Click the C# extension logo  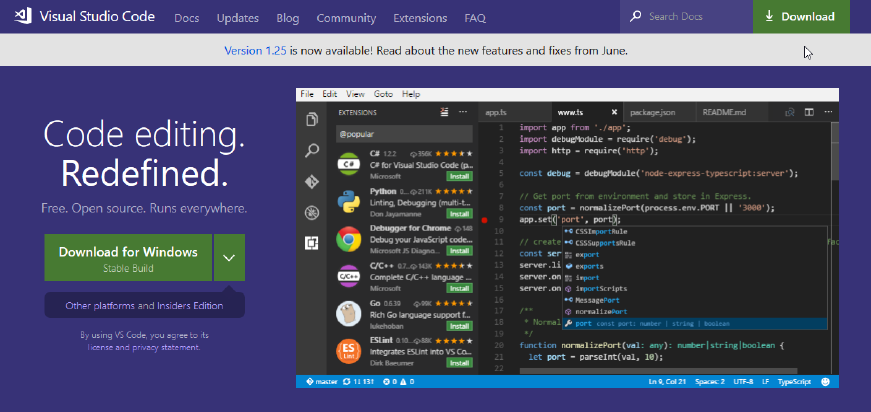[349, 164]
